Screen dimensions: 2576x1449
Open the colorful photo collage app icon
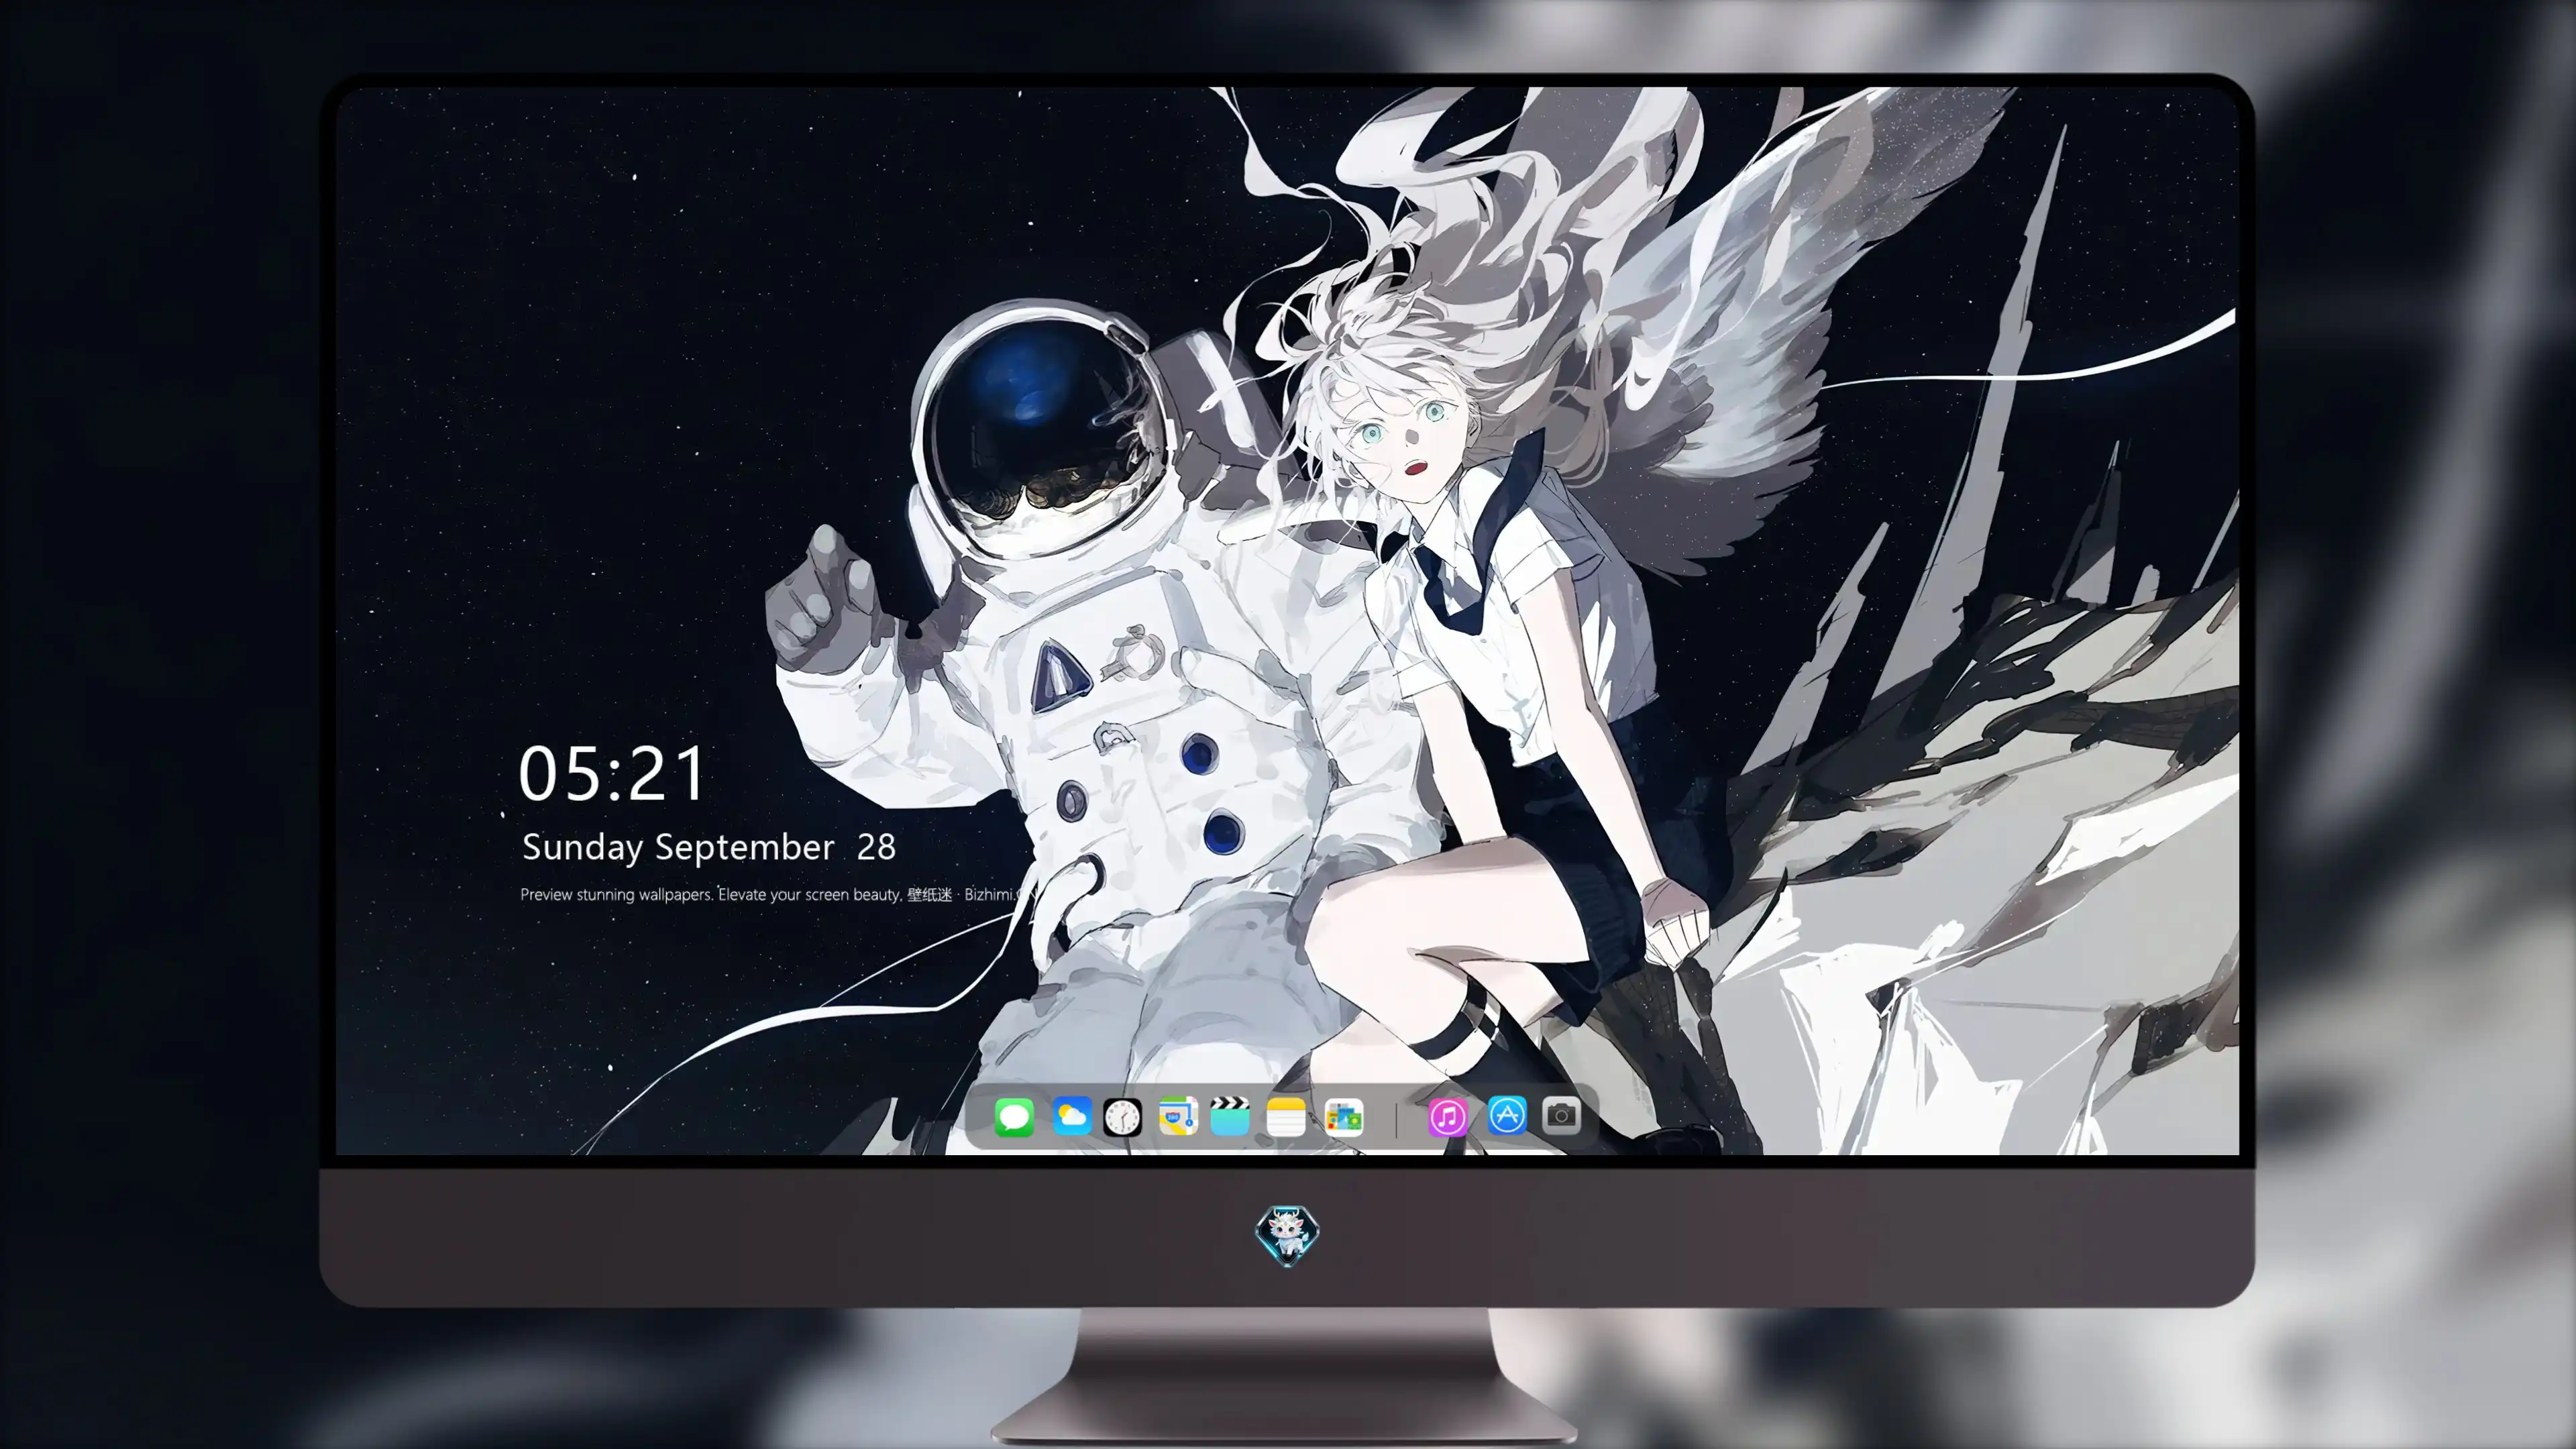click(x=1343, y=1117)
